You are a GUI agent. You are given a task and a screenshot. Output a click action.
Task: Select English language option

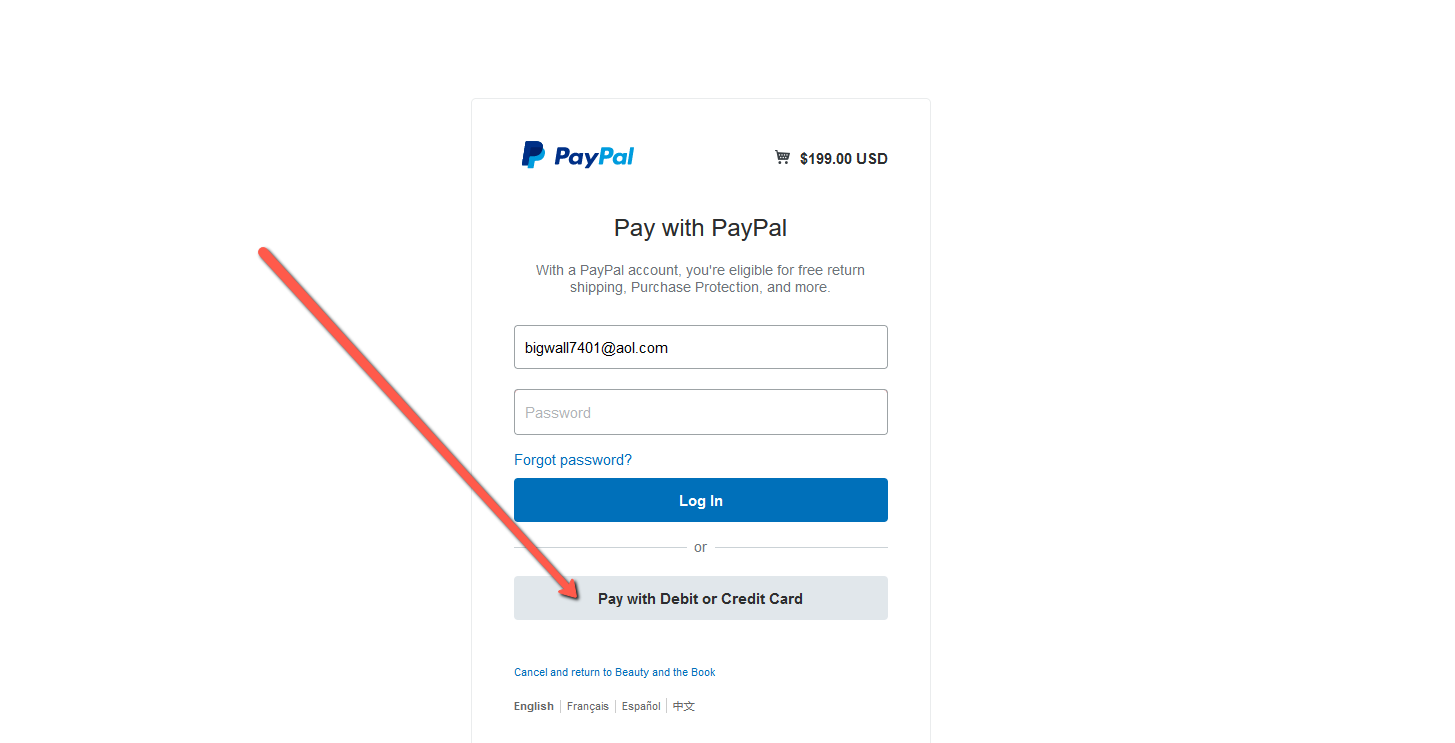point(534,706)
